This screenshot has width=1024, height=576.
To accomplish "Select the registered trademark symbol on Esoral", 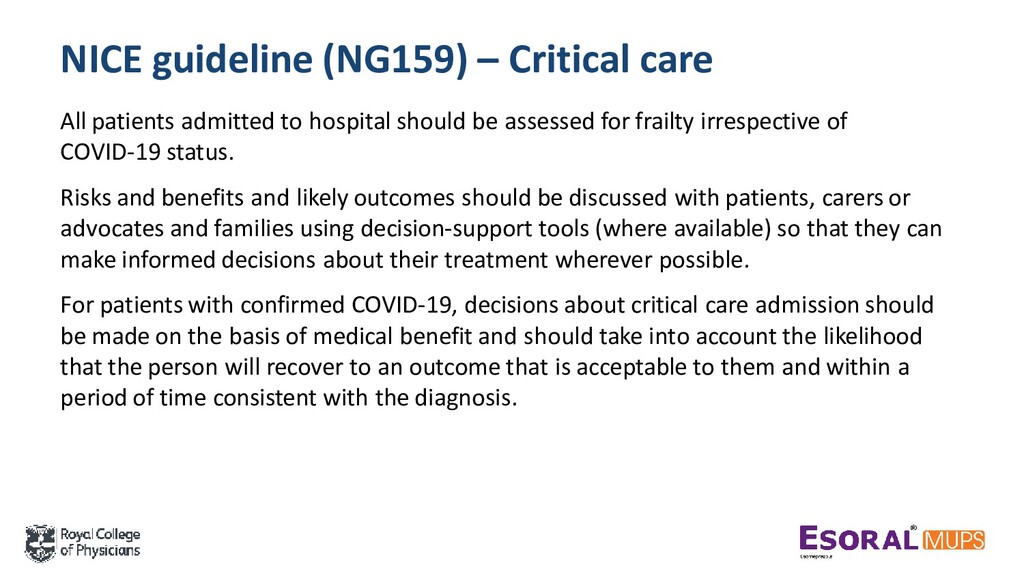I will (x=914, y=528).
